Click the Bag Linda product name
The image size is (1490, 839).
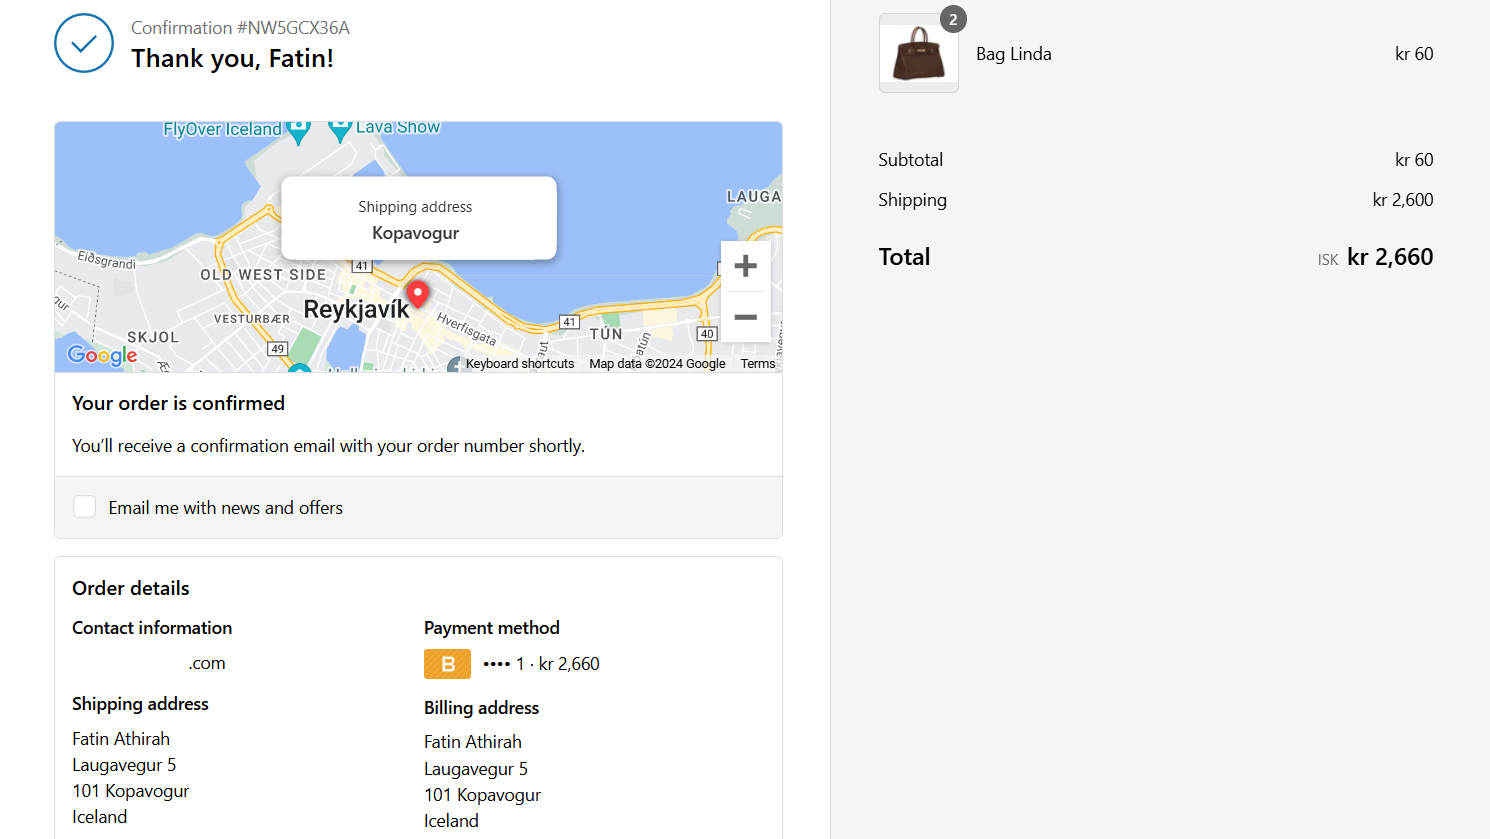click(x=1013, y=54)
